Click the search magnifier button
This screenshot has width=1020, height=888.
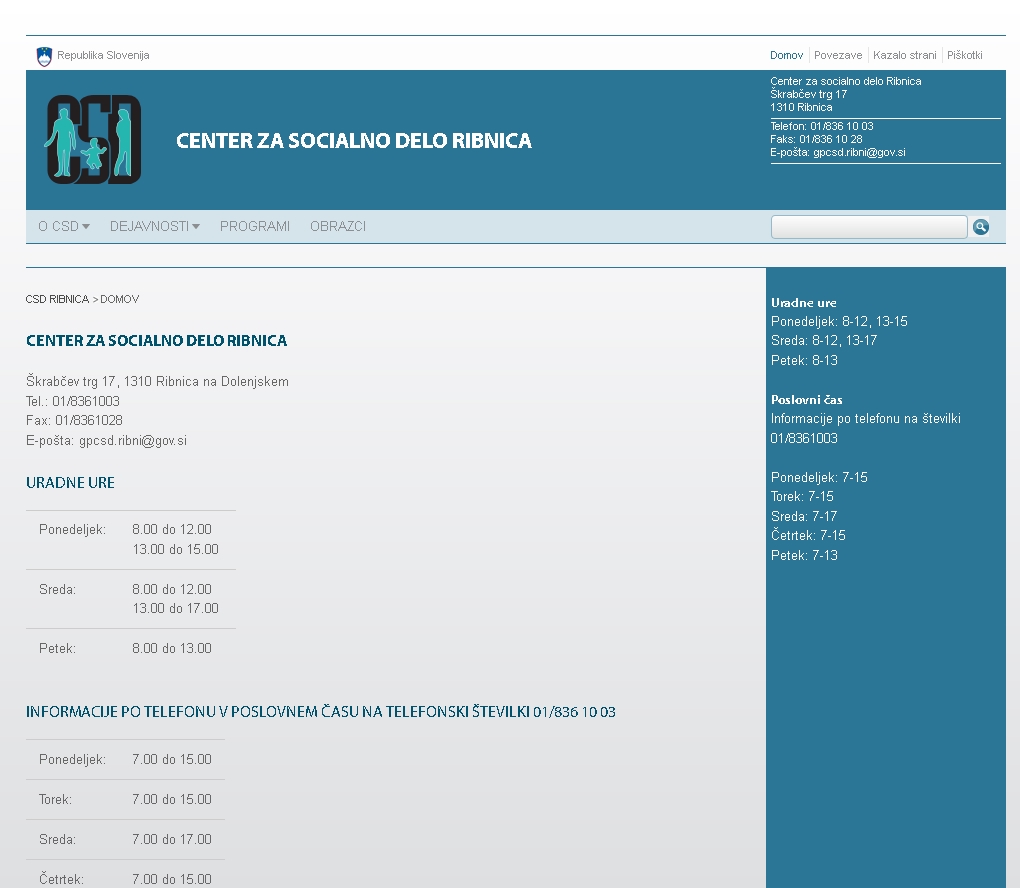point(981,226)
